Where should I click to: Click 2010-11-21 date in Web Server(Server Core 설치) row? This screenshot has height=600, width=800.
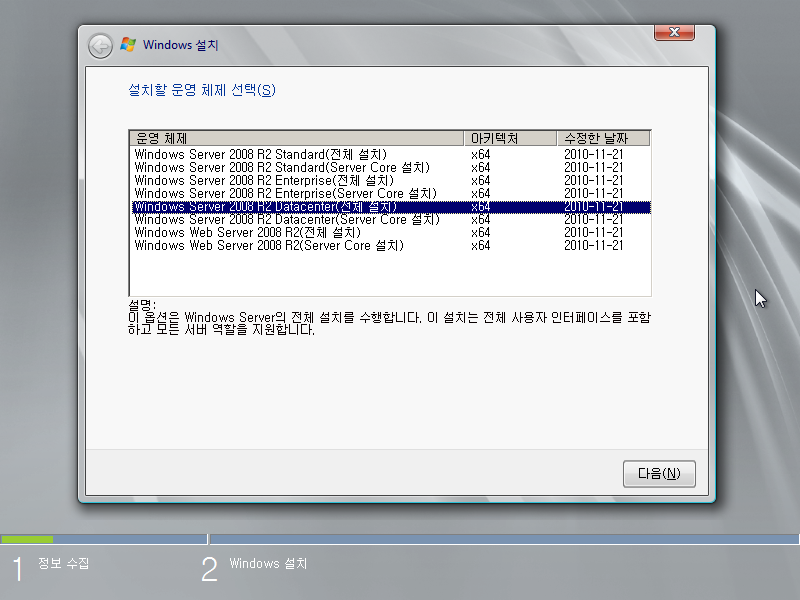pyautogui.click(x=593, y=245)
